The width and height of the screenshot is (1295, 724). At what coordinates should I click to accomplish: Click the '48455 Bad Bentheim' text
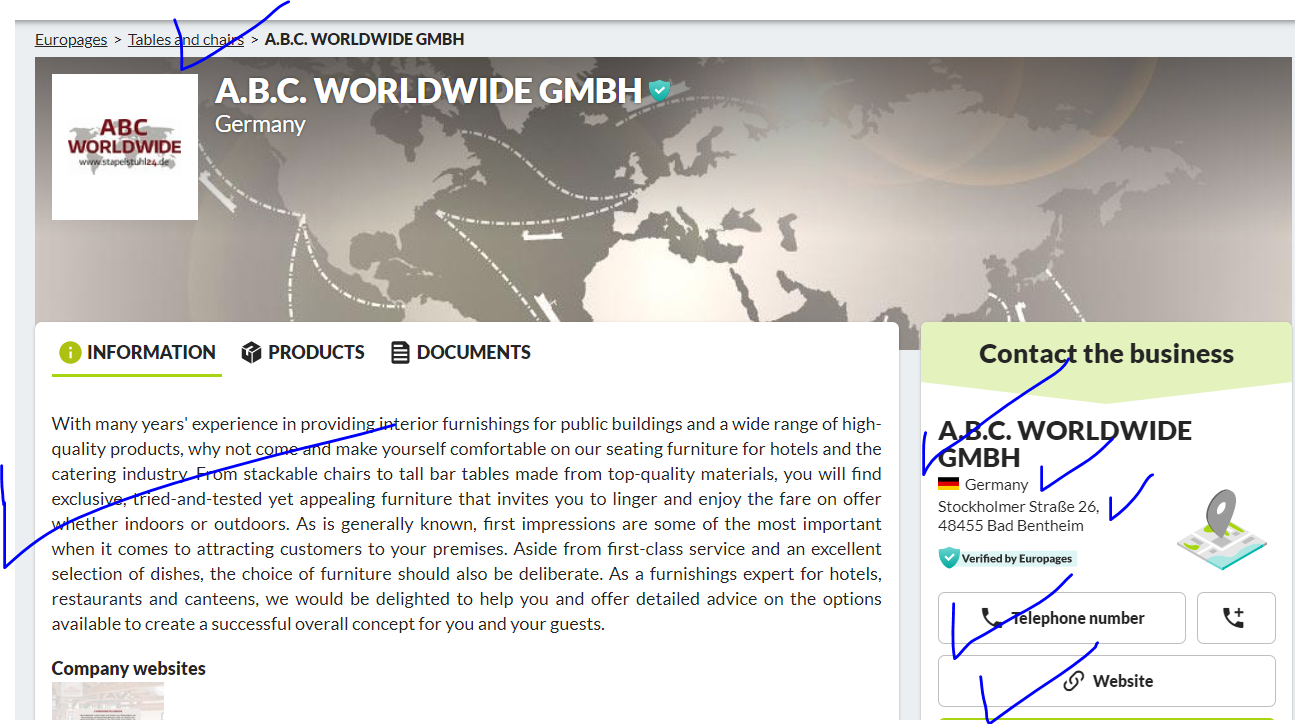click(x=1010, y=525)
